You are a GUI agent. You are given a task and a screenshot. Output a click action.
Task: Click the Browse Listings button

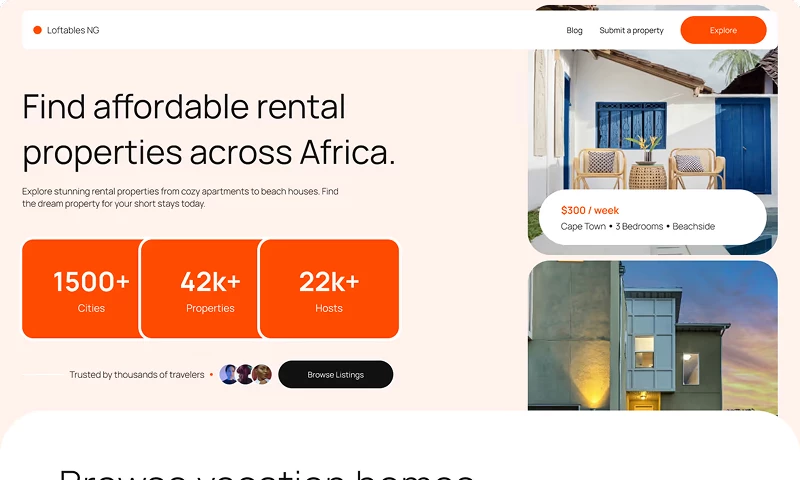[335, 375]
